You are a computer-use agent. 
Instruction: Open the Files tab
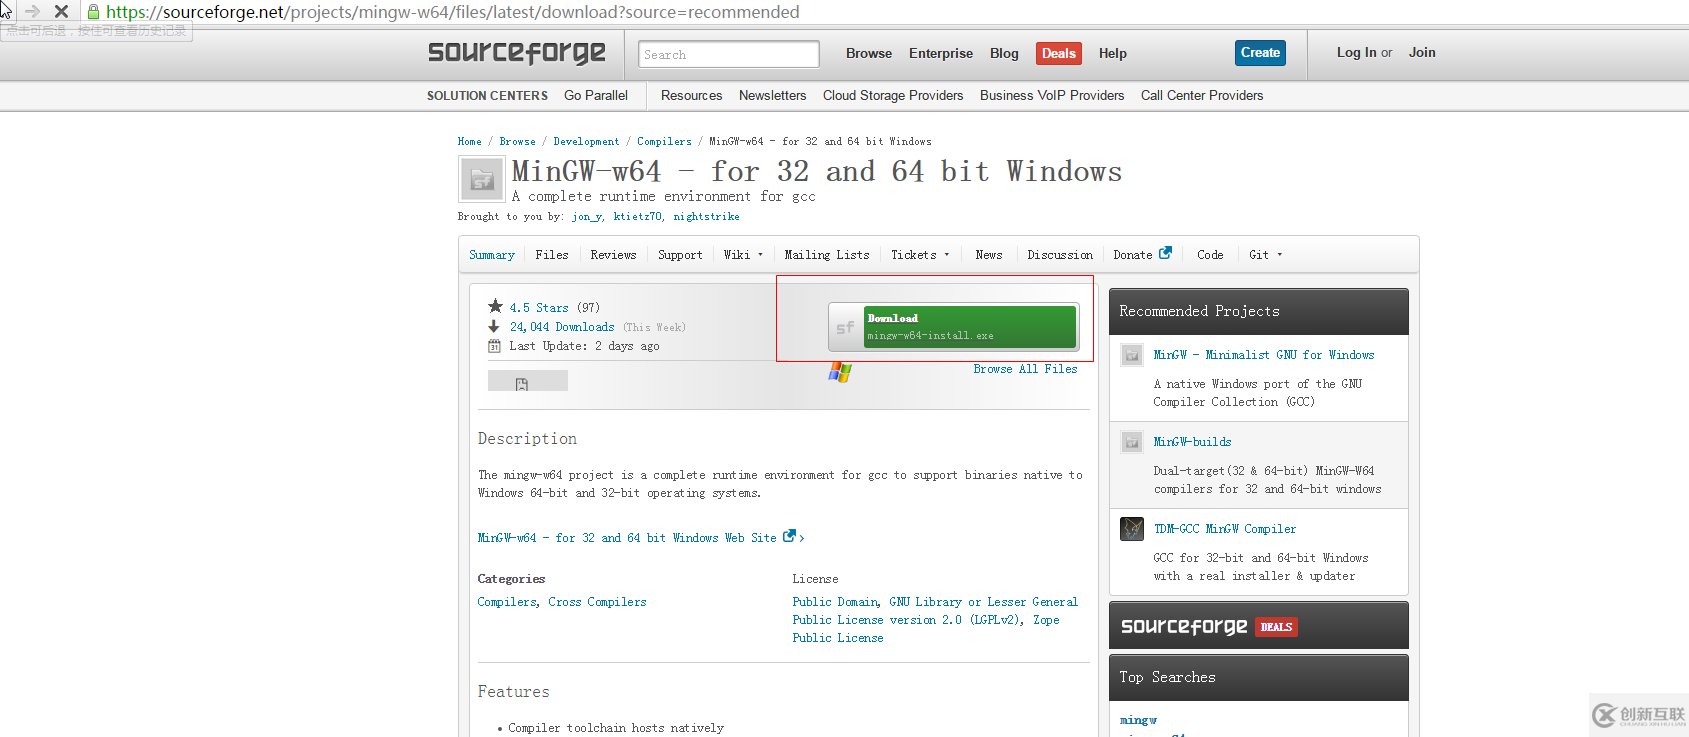pos(552,255)
